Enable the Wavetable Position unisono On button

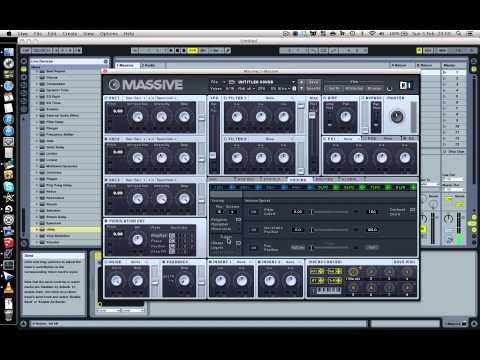pos(254,229)
